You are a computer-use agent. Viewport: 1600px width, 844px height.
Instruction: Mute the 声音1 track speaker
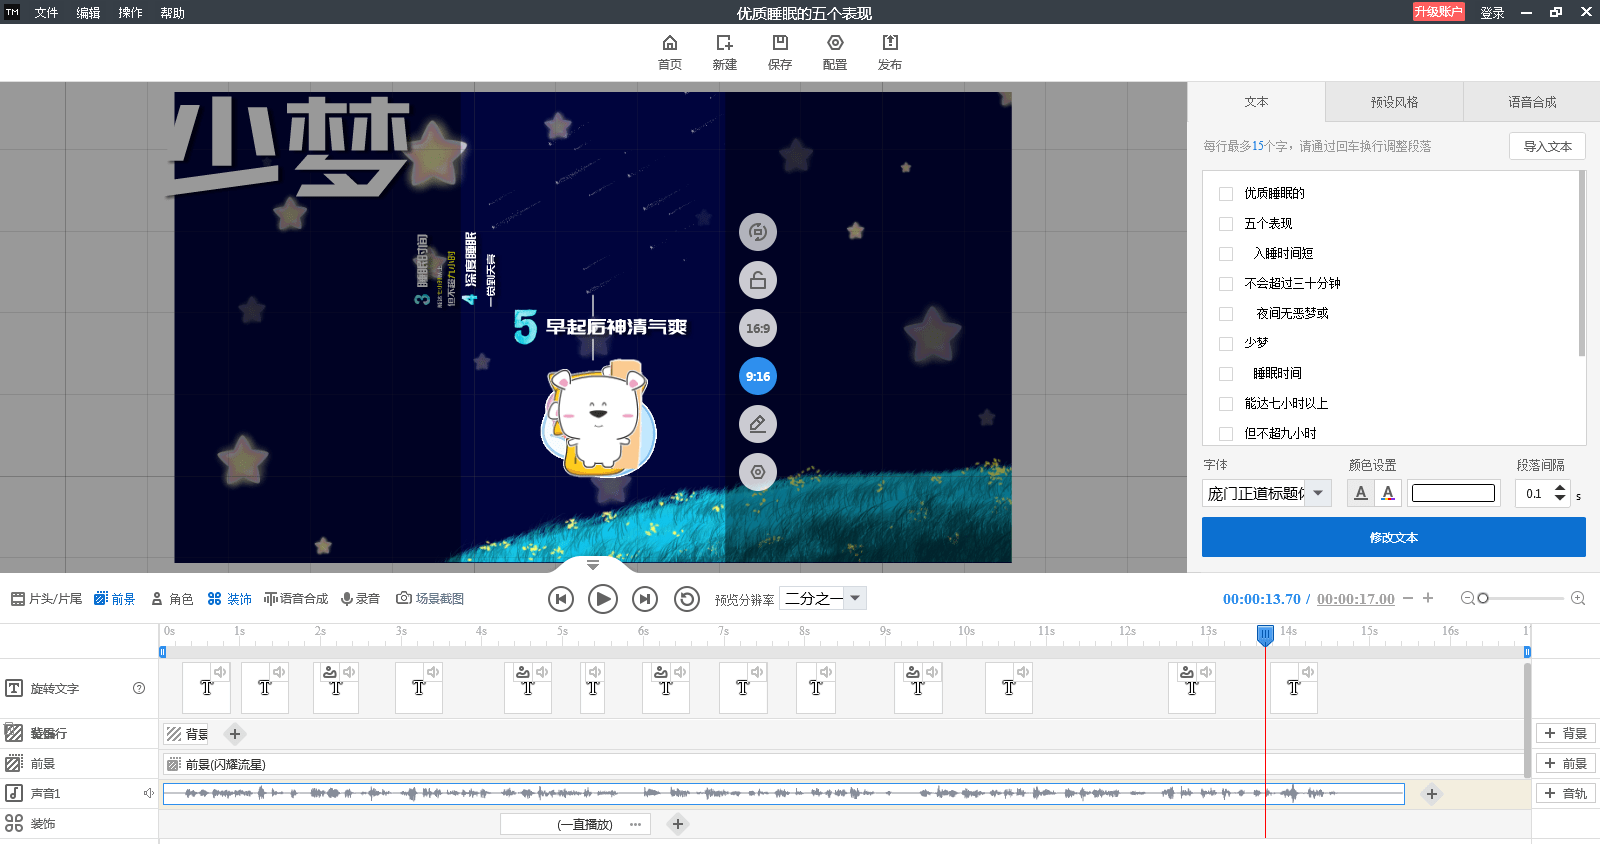(x=148, y=793)
